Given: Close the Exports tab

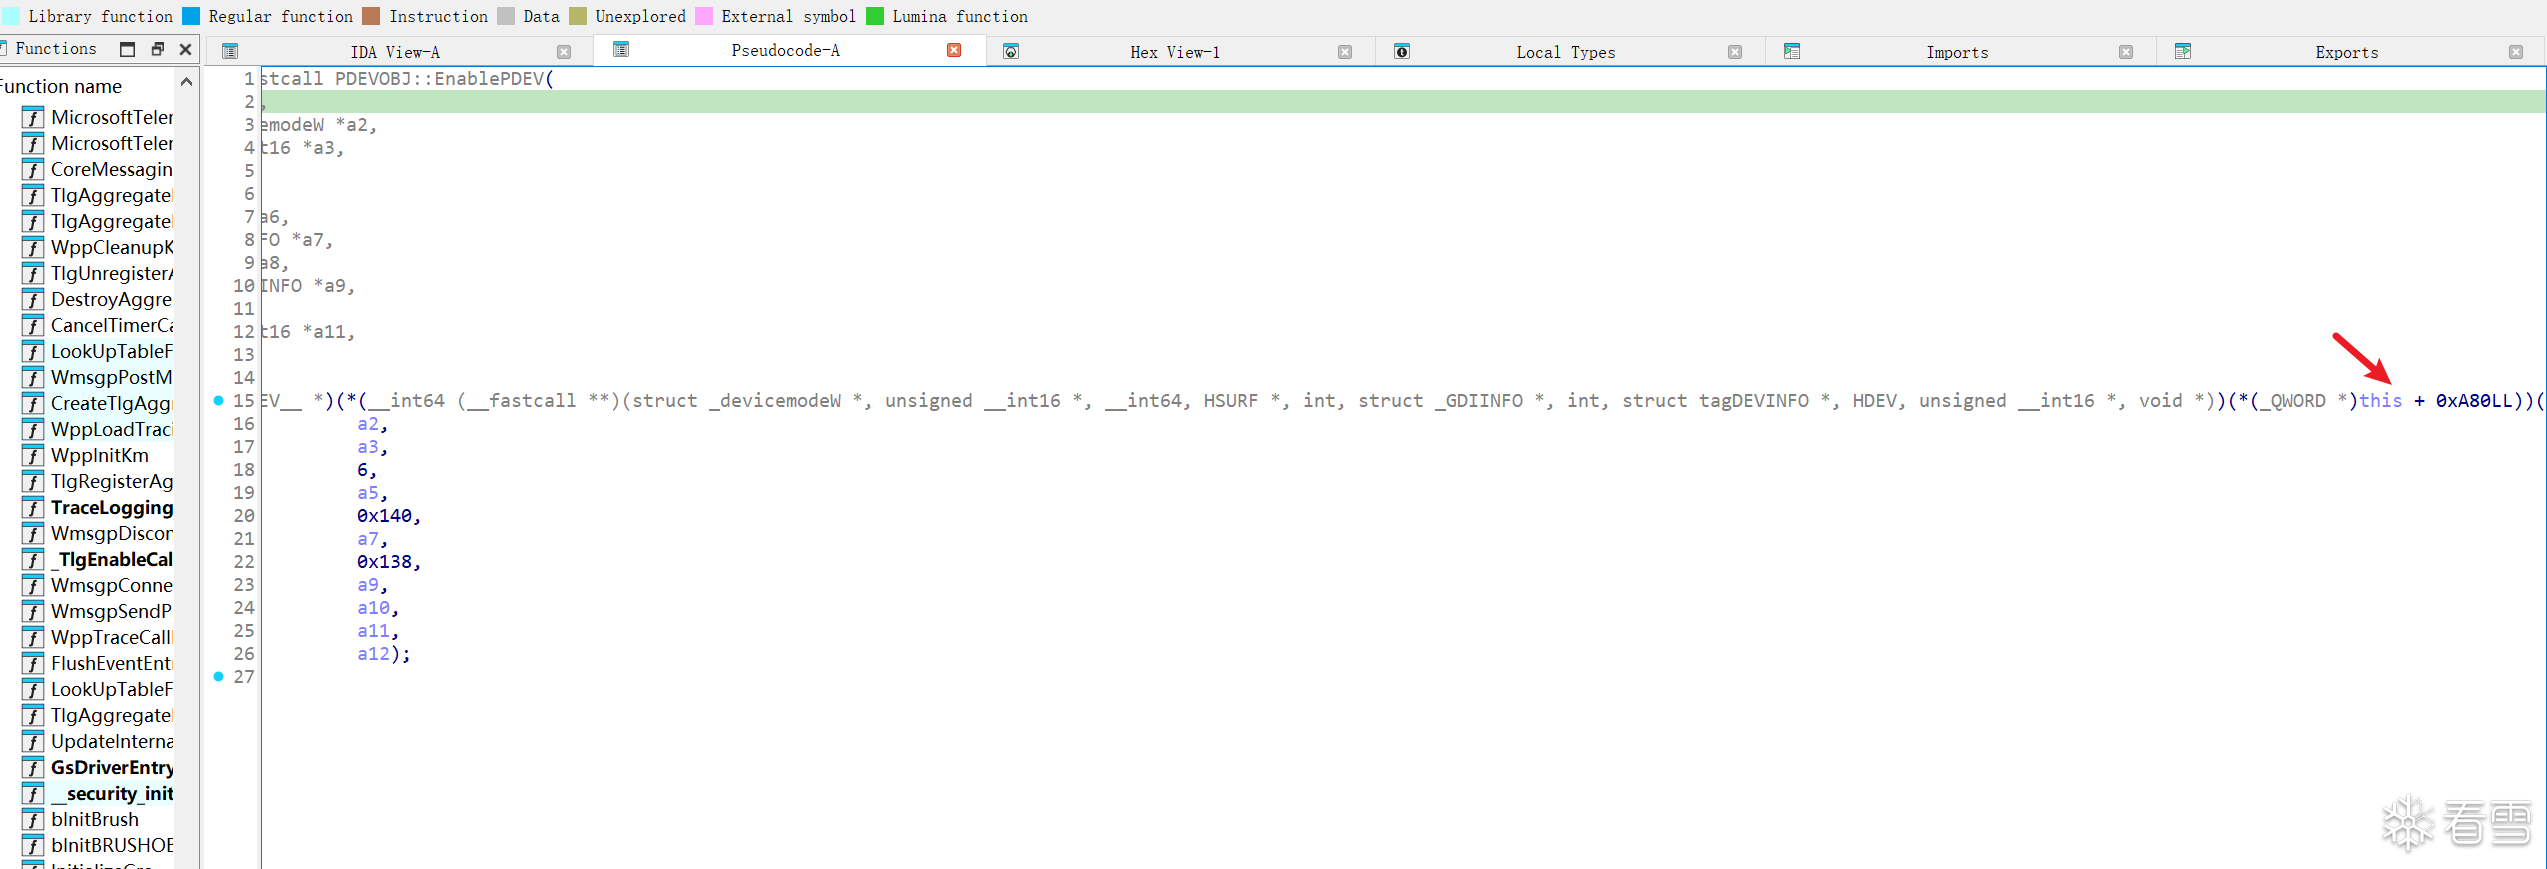Looking at the screenshot, I should pyautogui.click(x=2516, y=52).
